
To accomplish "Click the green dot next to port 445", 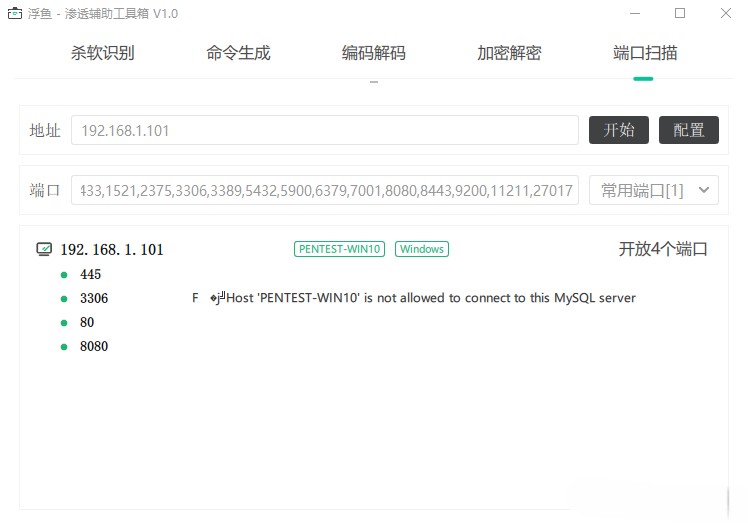I will coord(64,275).
